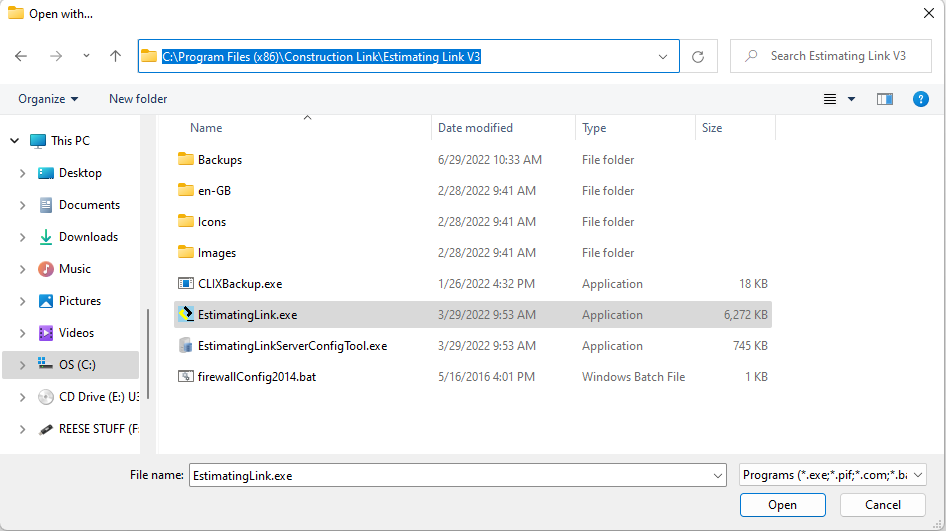Click the Open button
Image resolution: width=946 pixels, height=531 pixels.
(x=783, y=505)
